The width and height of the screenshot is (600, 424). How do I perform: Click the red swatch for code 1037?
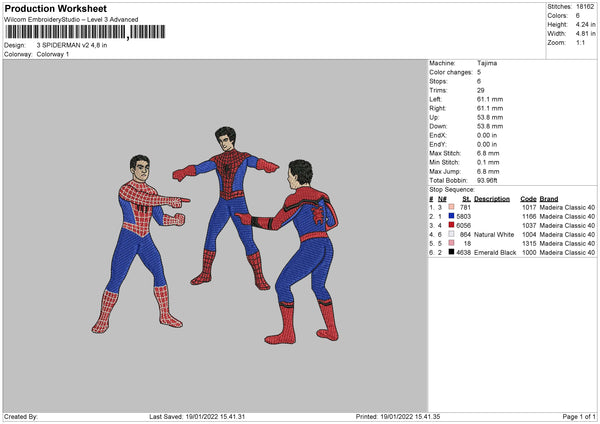tap(452, 225)
